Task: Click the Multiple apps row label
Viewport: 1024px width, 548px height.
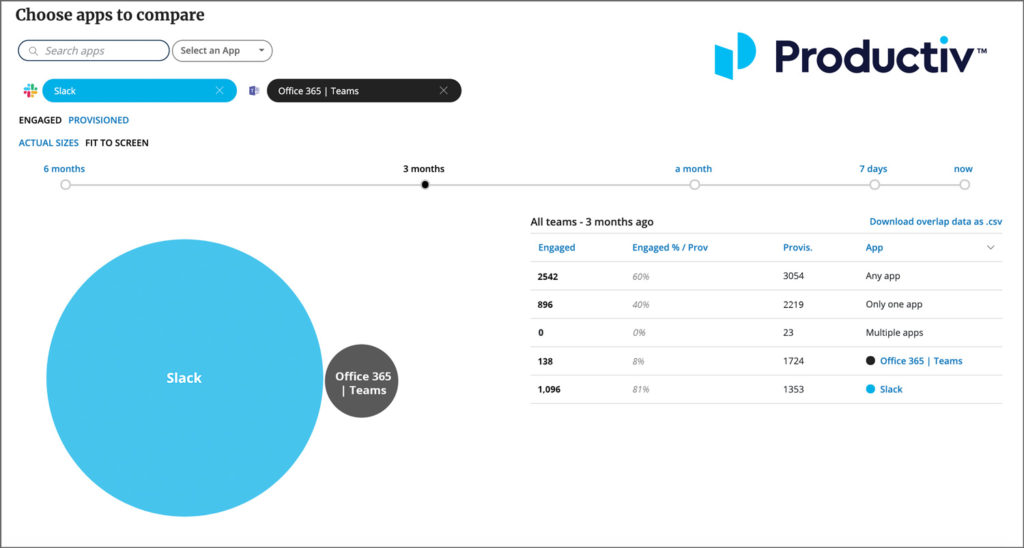Action: tap(895, 332)
